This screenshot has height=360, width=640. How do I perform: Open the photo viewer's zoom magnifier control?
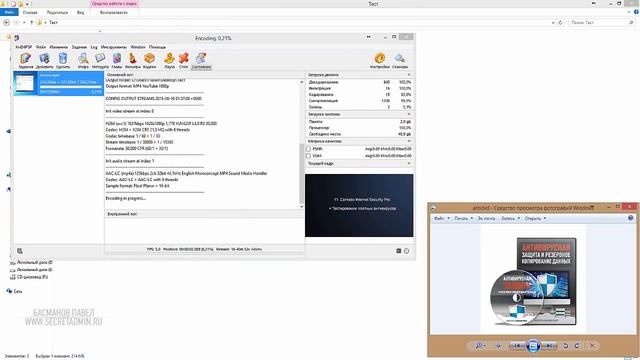pos(480,346)
